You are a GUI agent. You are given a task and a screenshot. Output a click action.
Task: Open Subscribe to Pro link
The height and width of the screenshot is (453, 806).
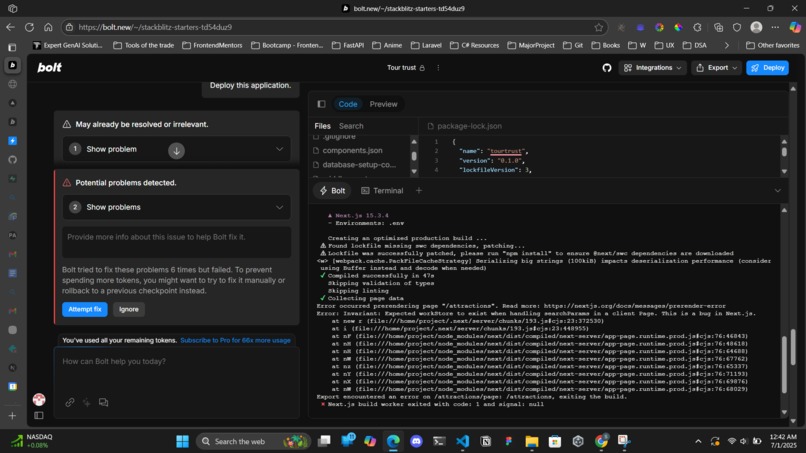(235, 340)
